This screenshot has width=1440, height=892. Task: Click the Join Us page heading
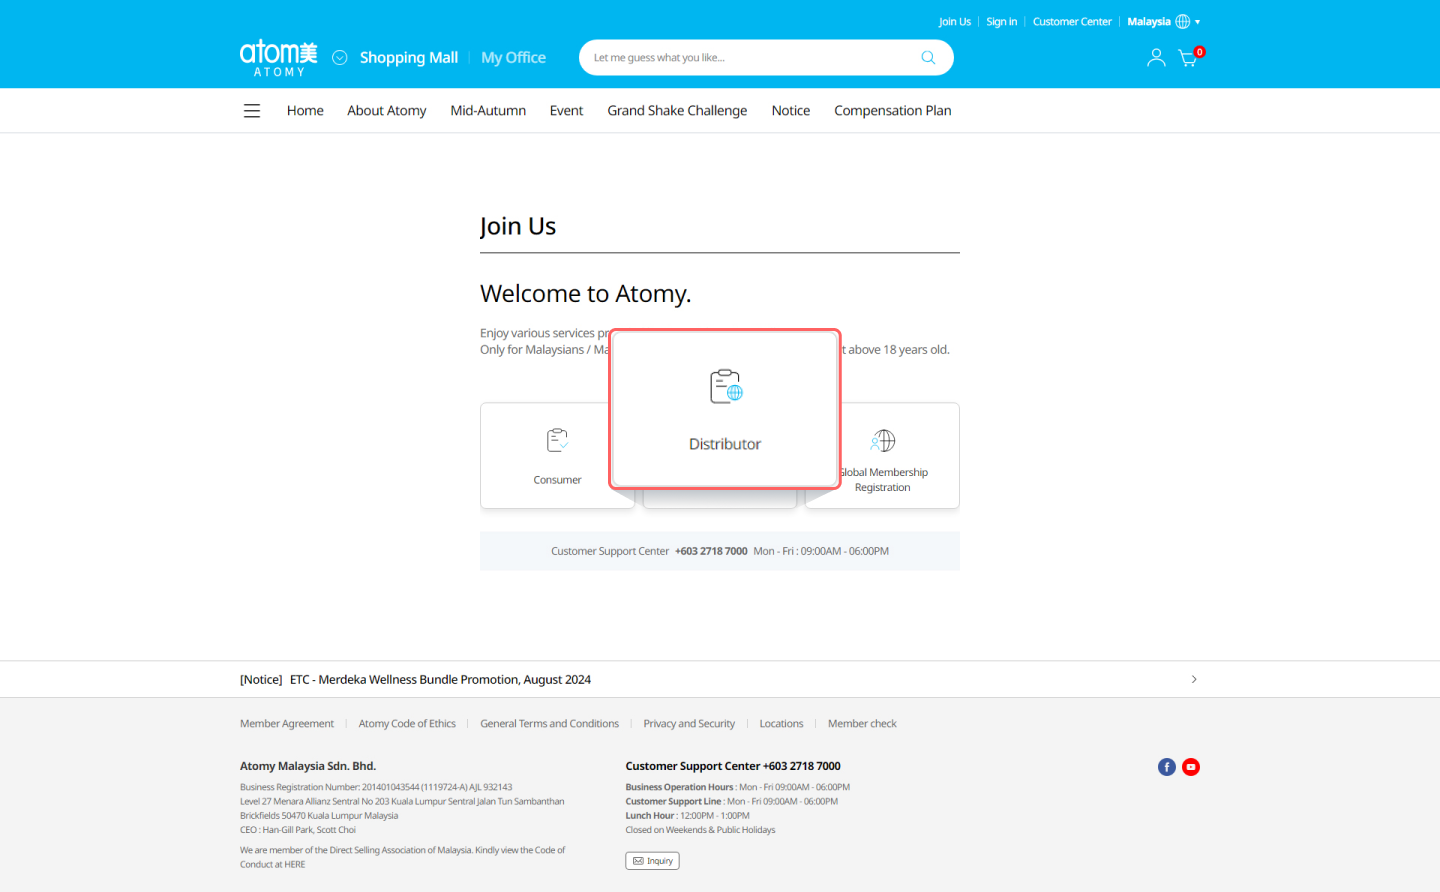tap(518, 227)
